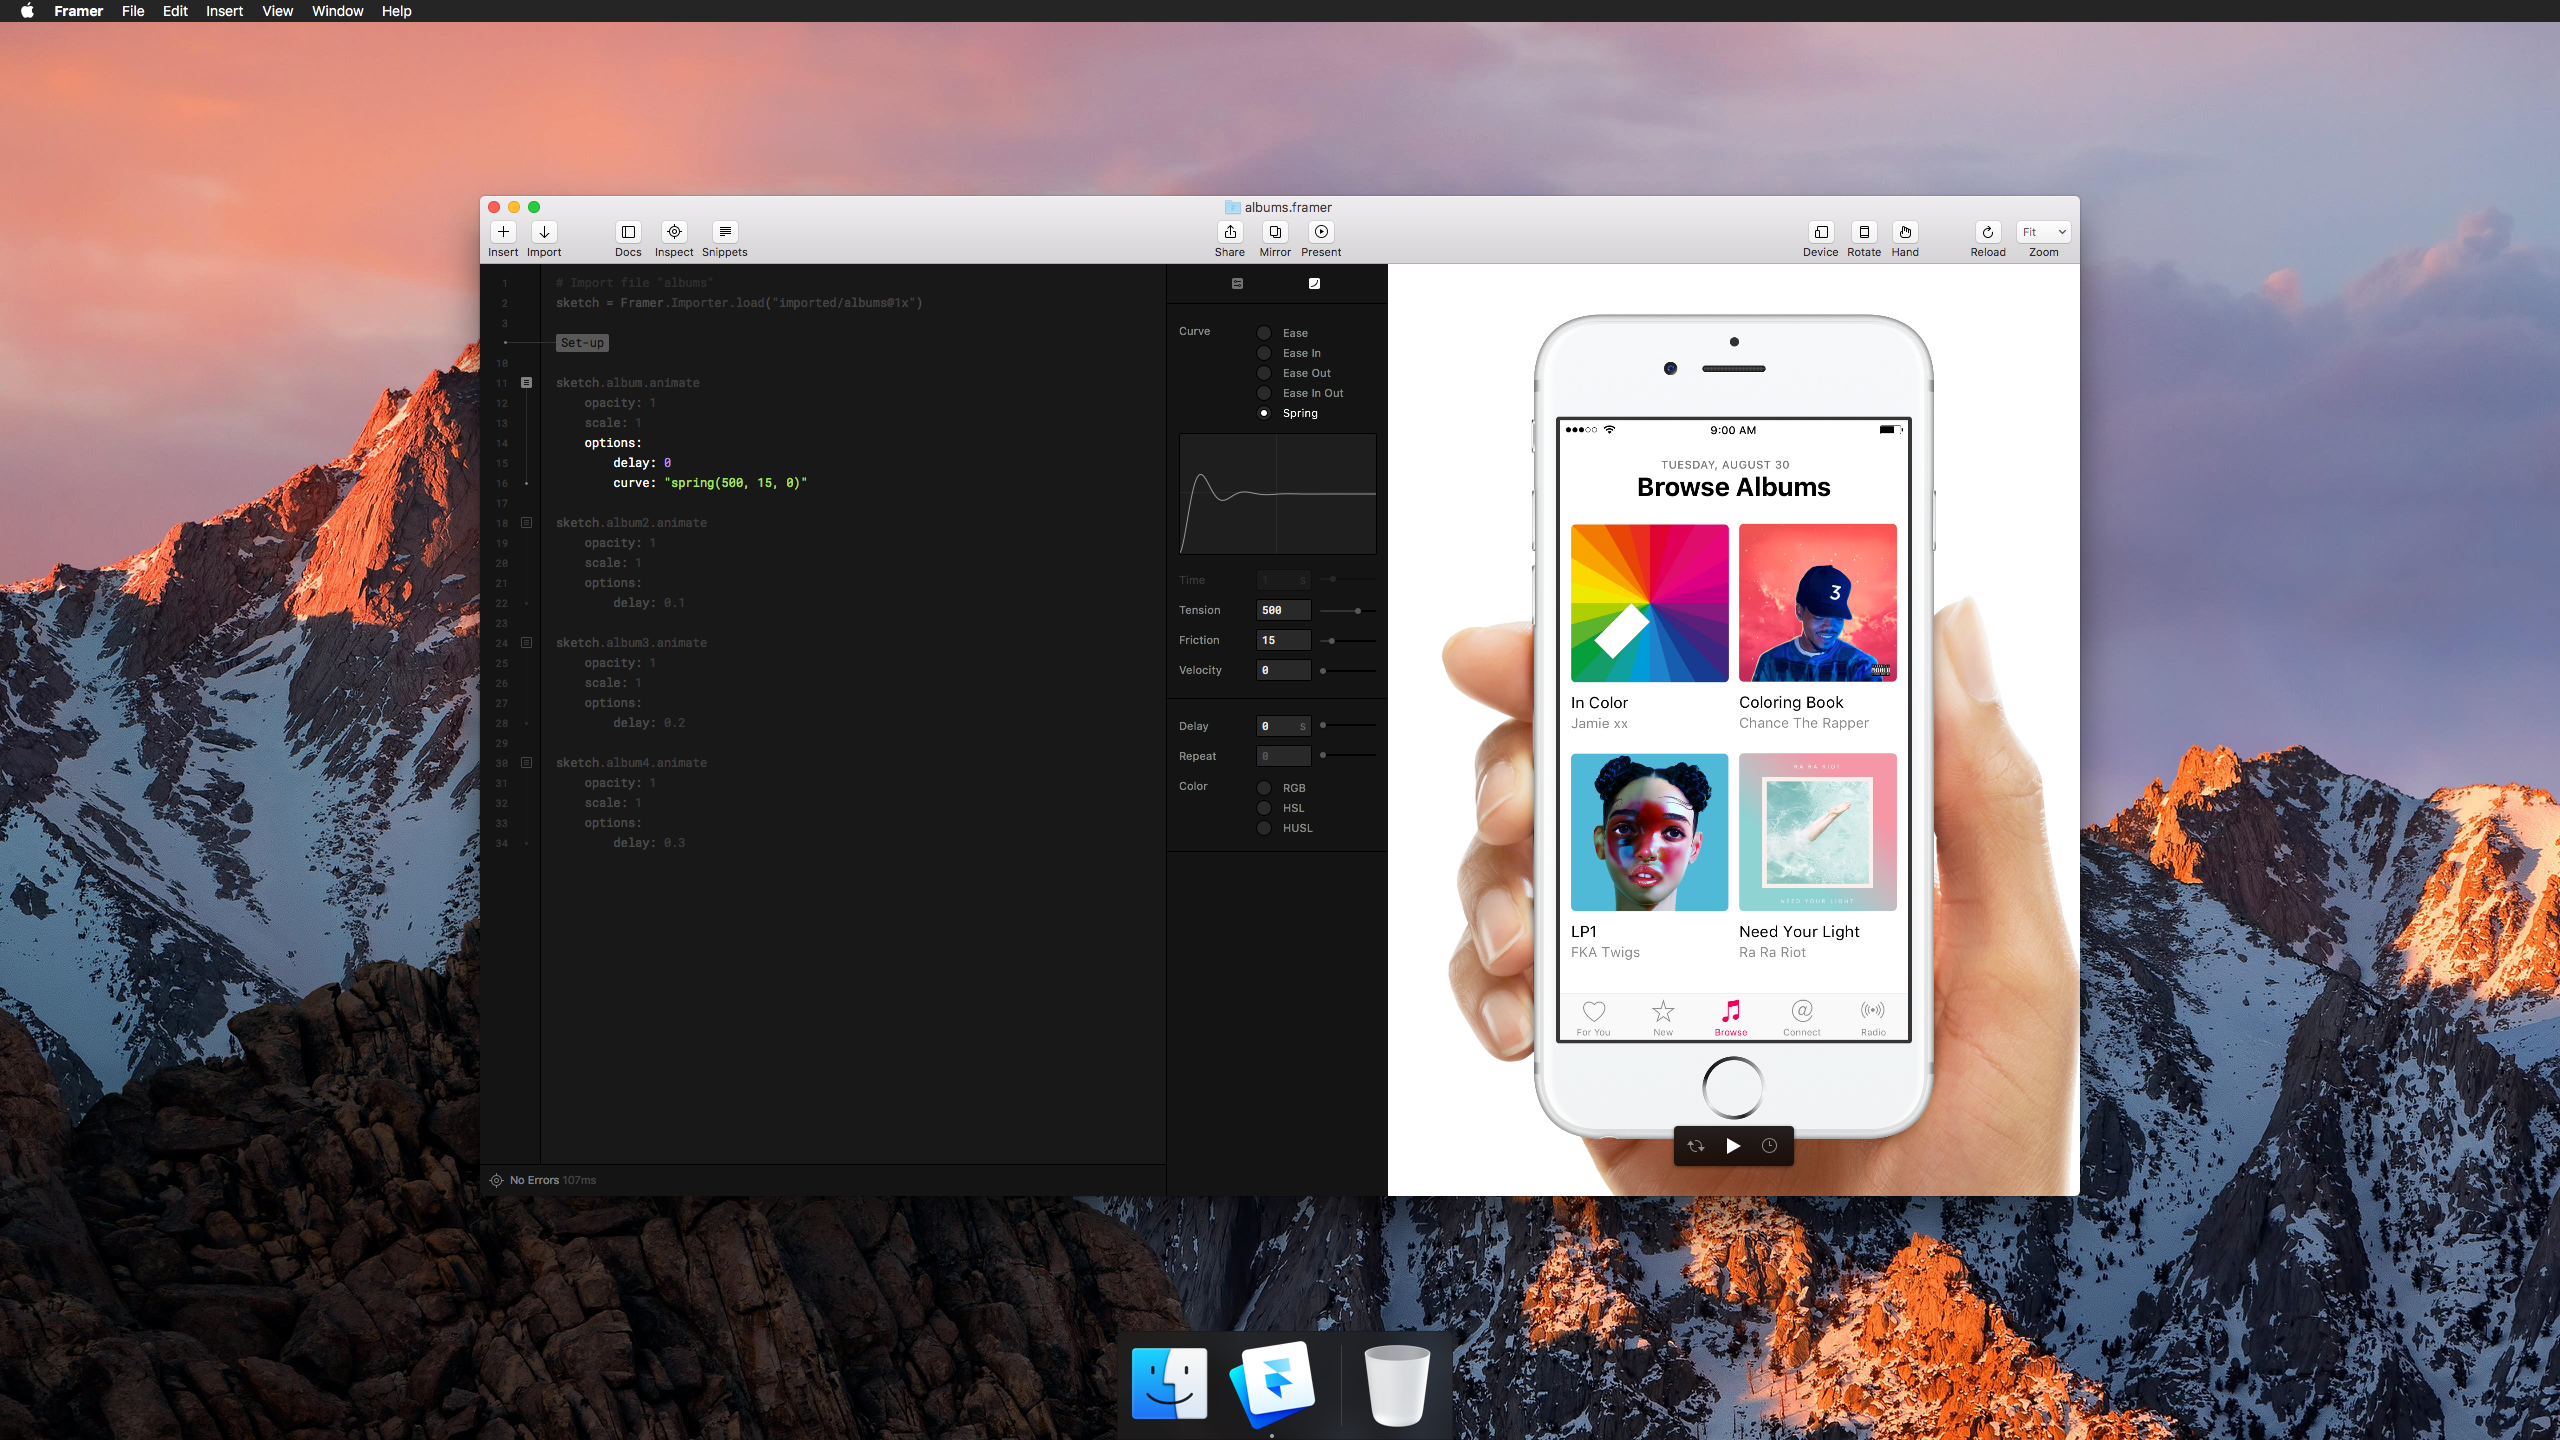Choose the Spring curve radio button
The image size is (2560, 1440).
point(1264,413)
